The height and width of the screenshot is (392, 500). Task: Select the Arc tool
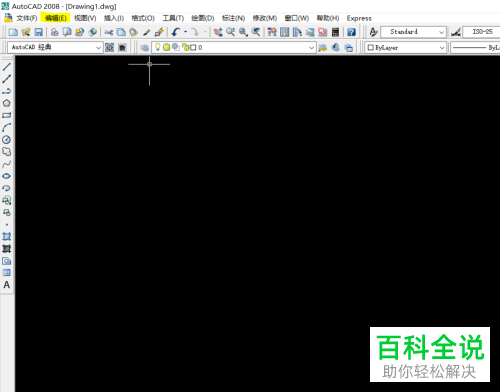point(7,127)
